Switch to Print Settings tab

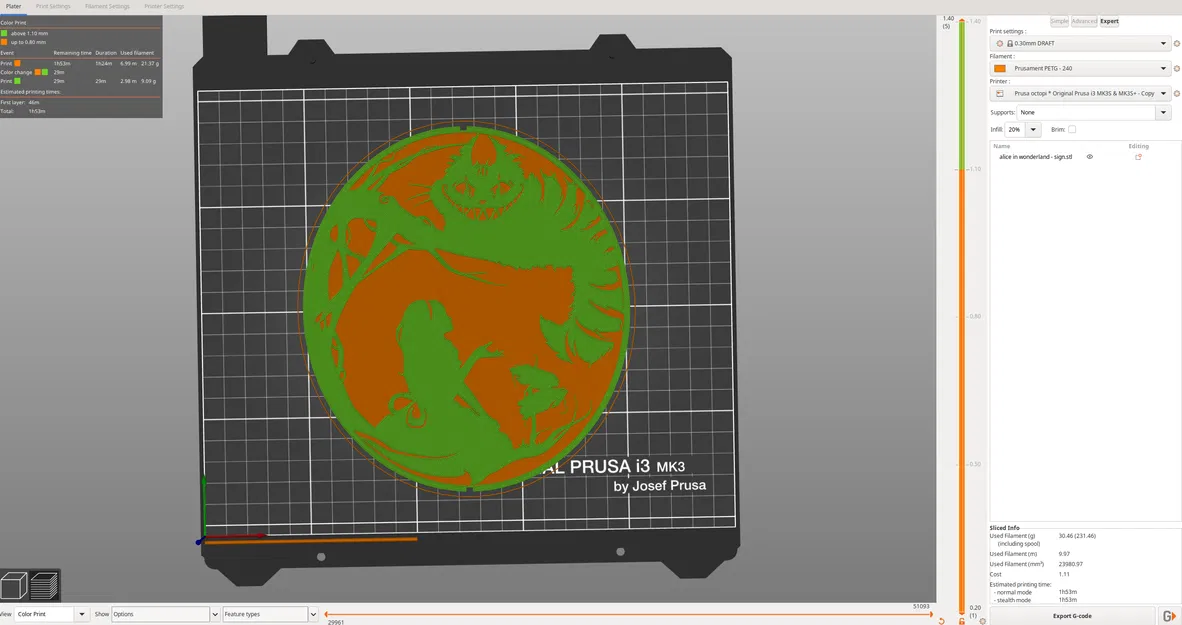[53, 6]
